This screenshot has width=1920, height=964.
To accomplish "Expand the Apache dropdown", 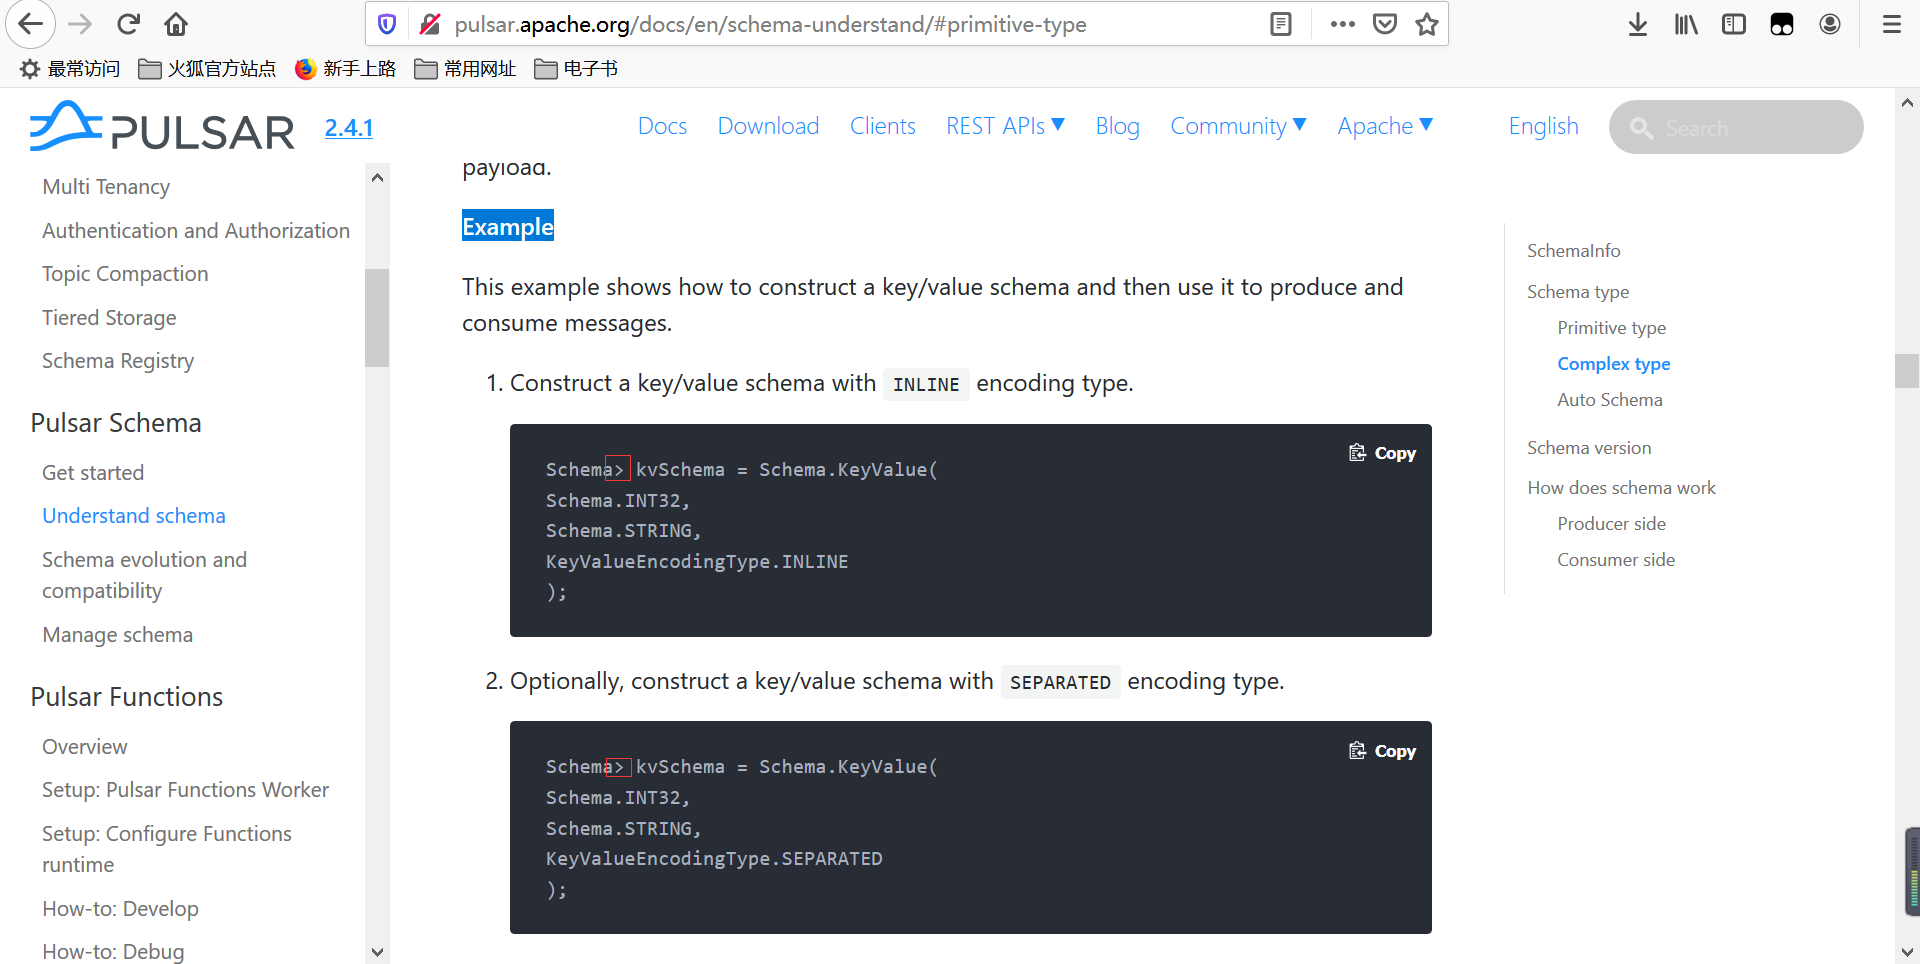I will pos(1385,126).
